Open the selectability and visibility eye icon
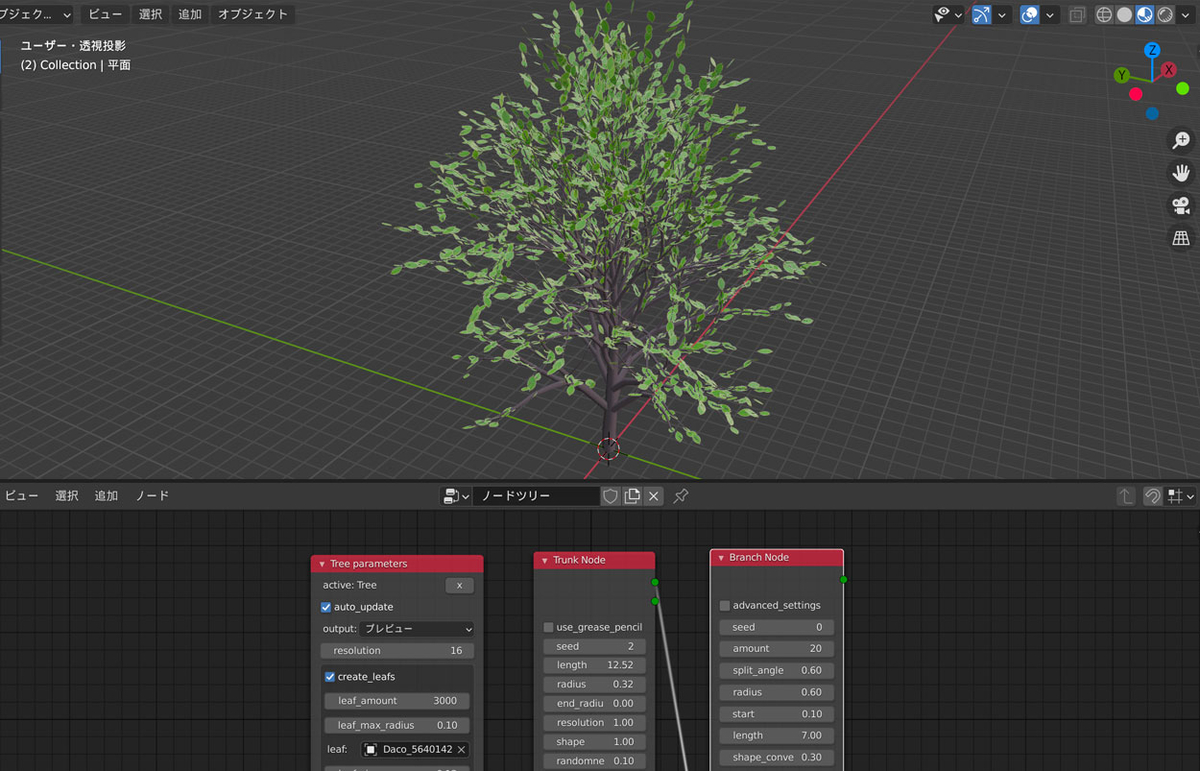1200x771 pixels. [942, 15]
